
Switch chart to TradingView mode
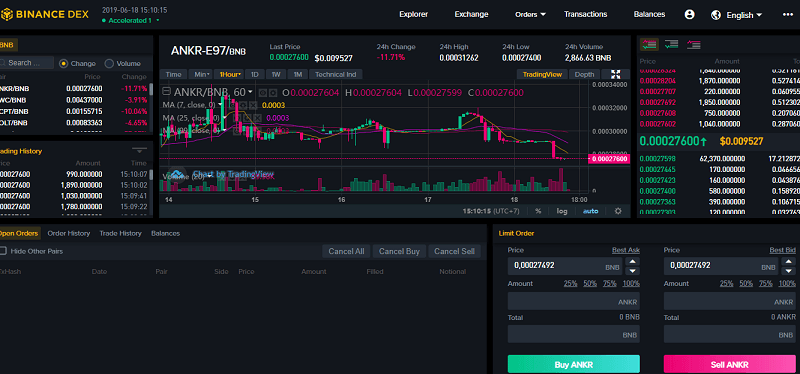(x=542, y=74)
